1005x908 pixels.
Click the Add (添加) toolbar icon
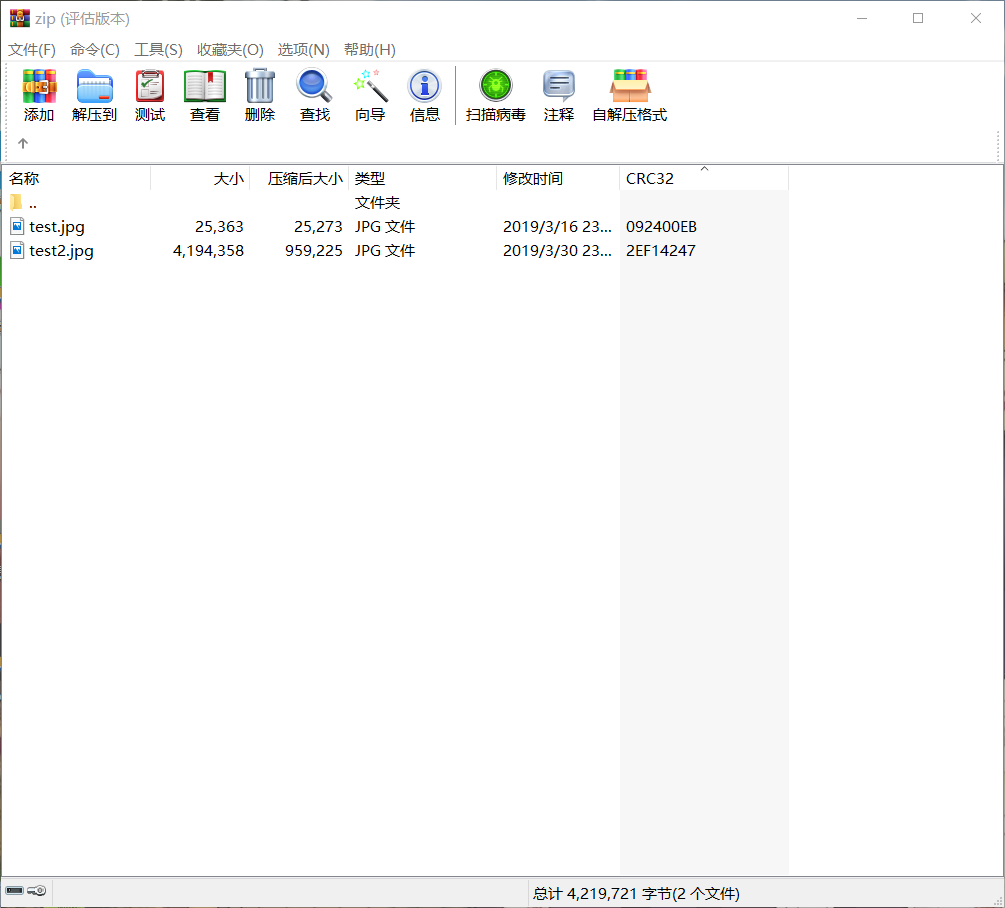[39, 86]
